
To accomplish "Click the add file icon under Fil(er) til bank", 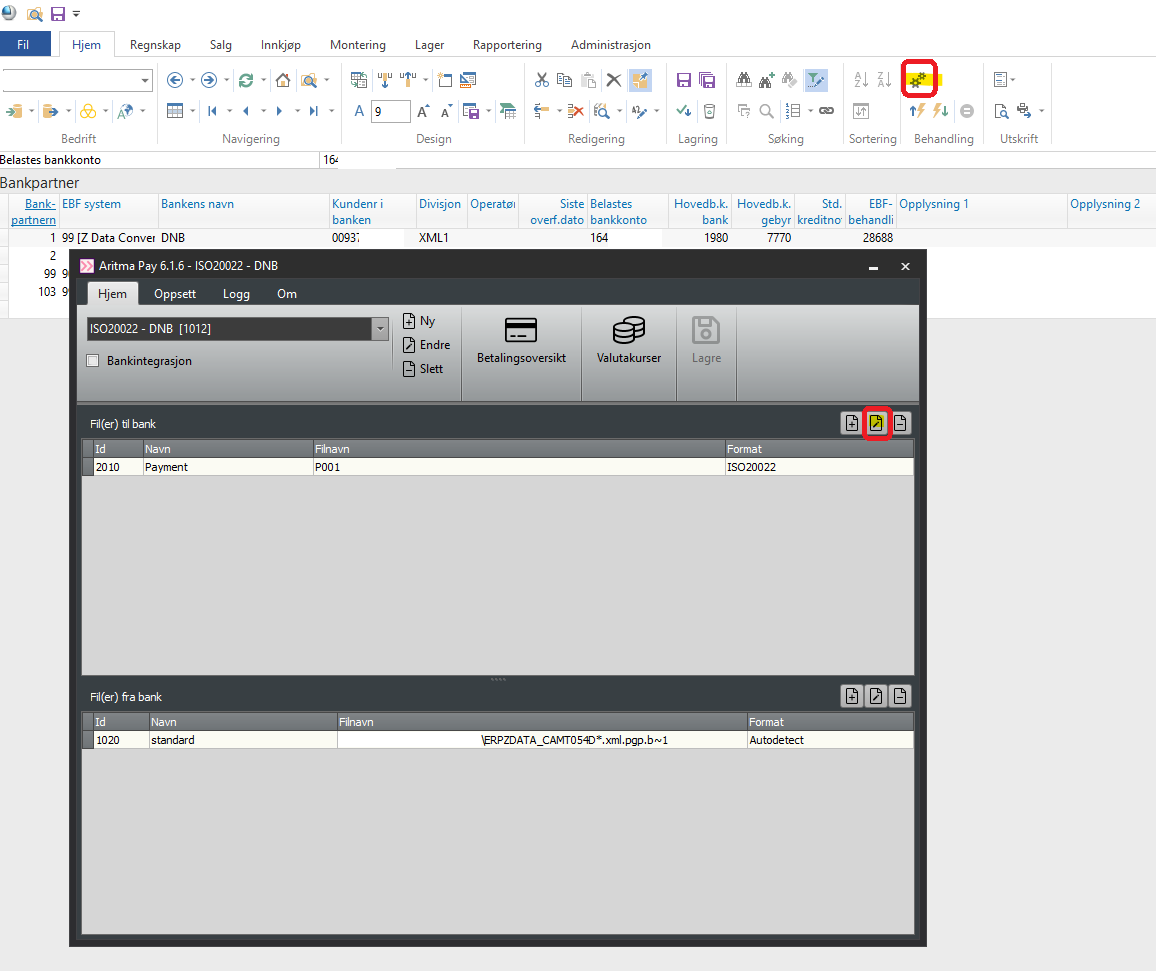I will click(x=852, y=423).
